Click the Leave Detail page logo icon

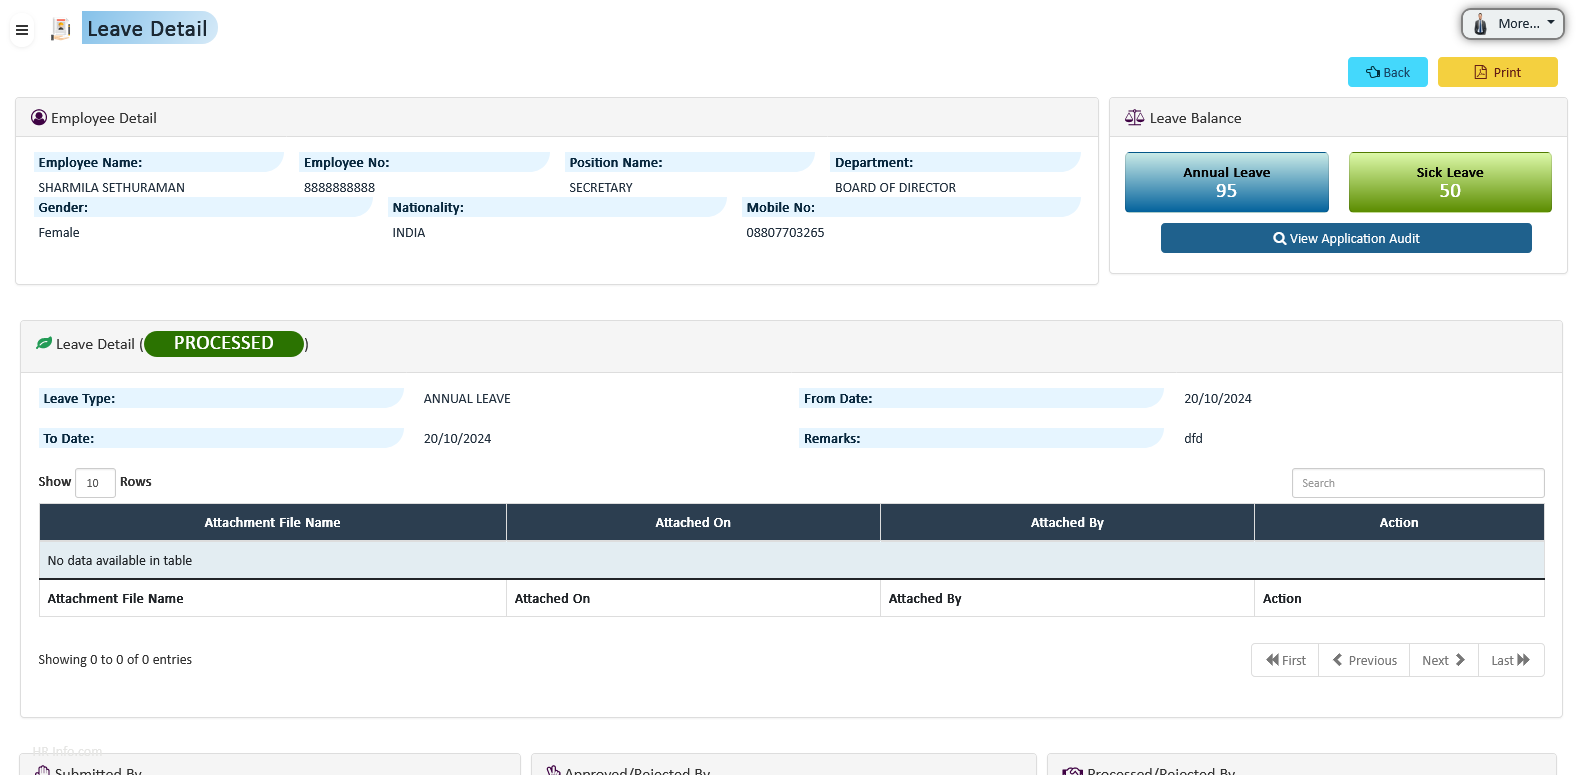tap(61, 29)
